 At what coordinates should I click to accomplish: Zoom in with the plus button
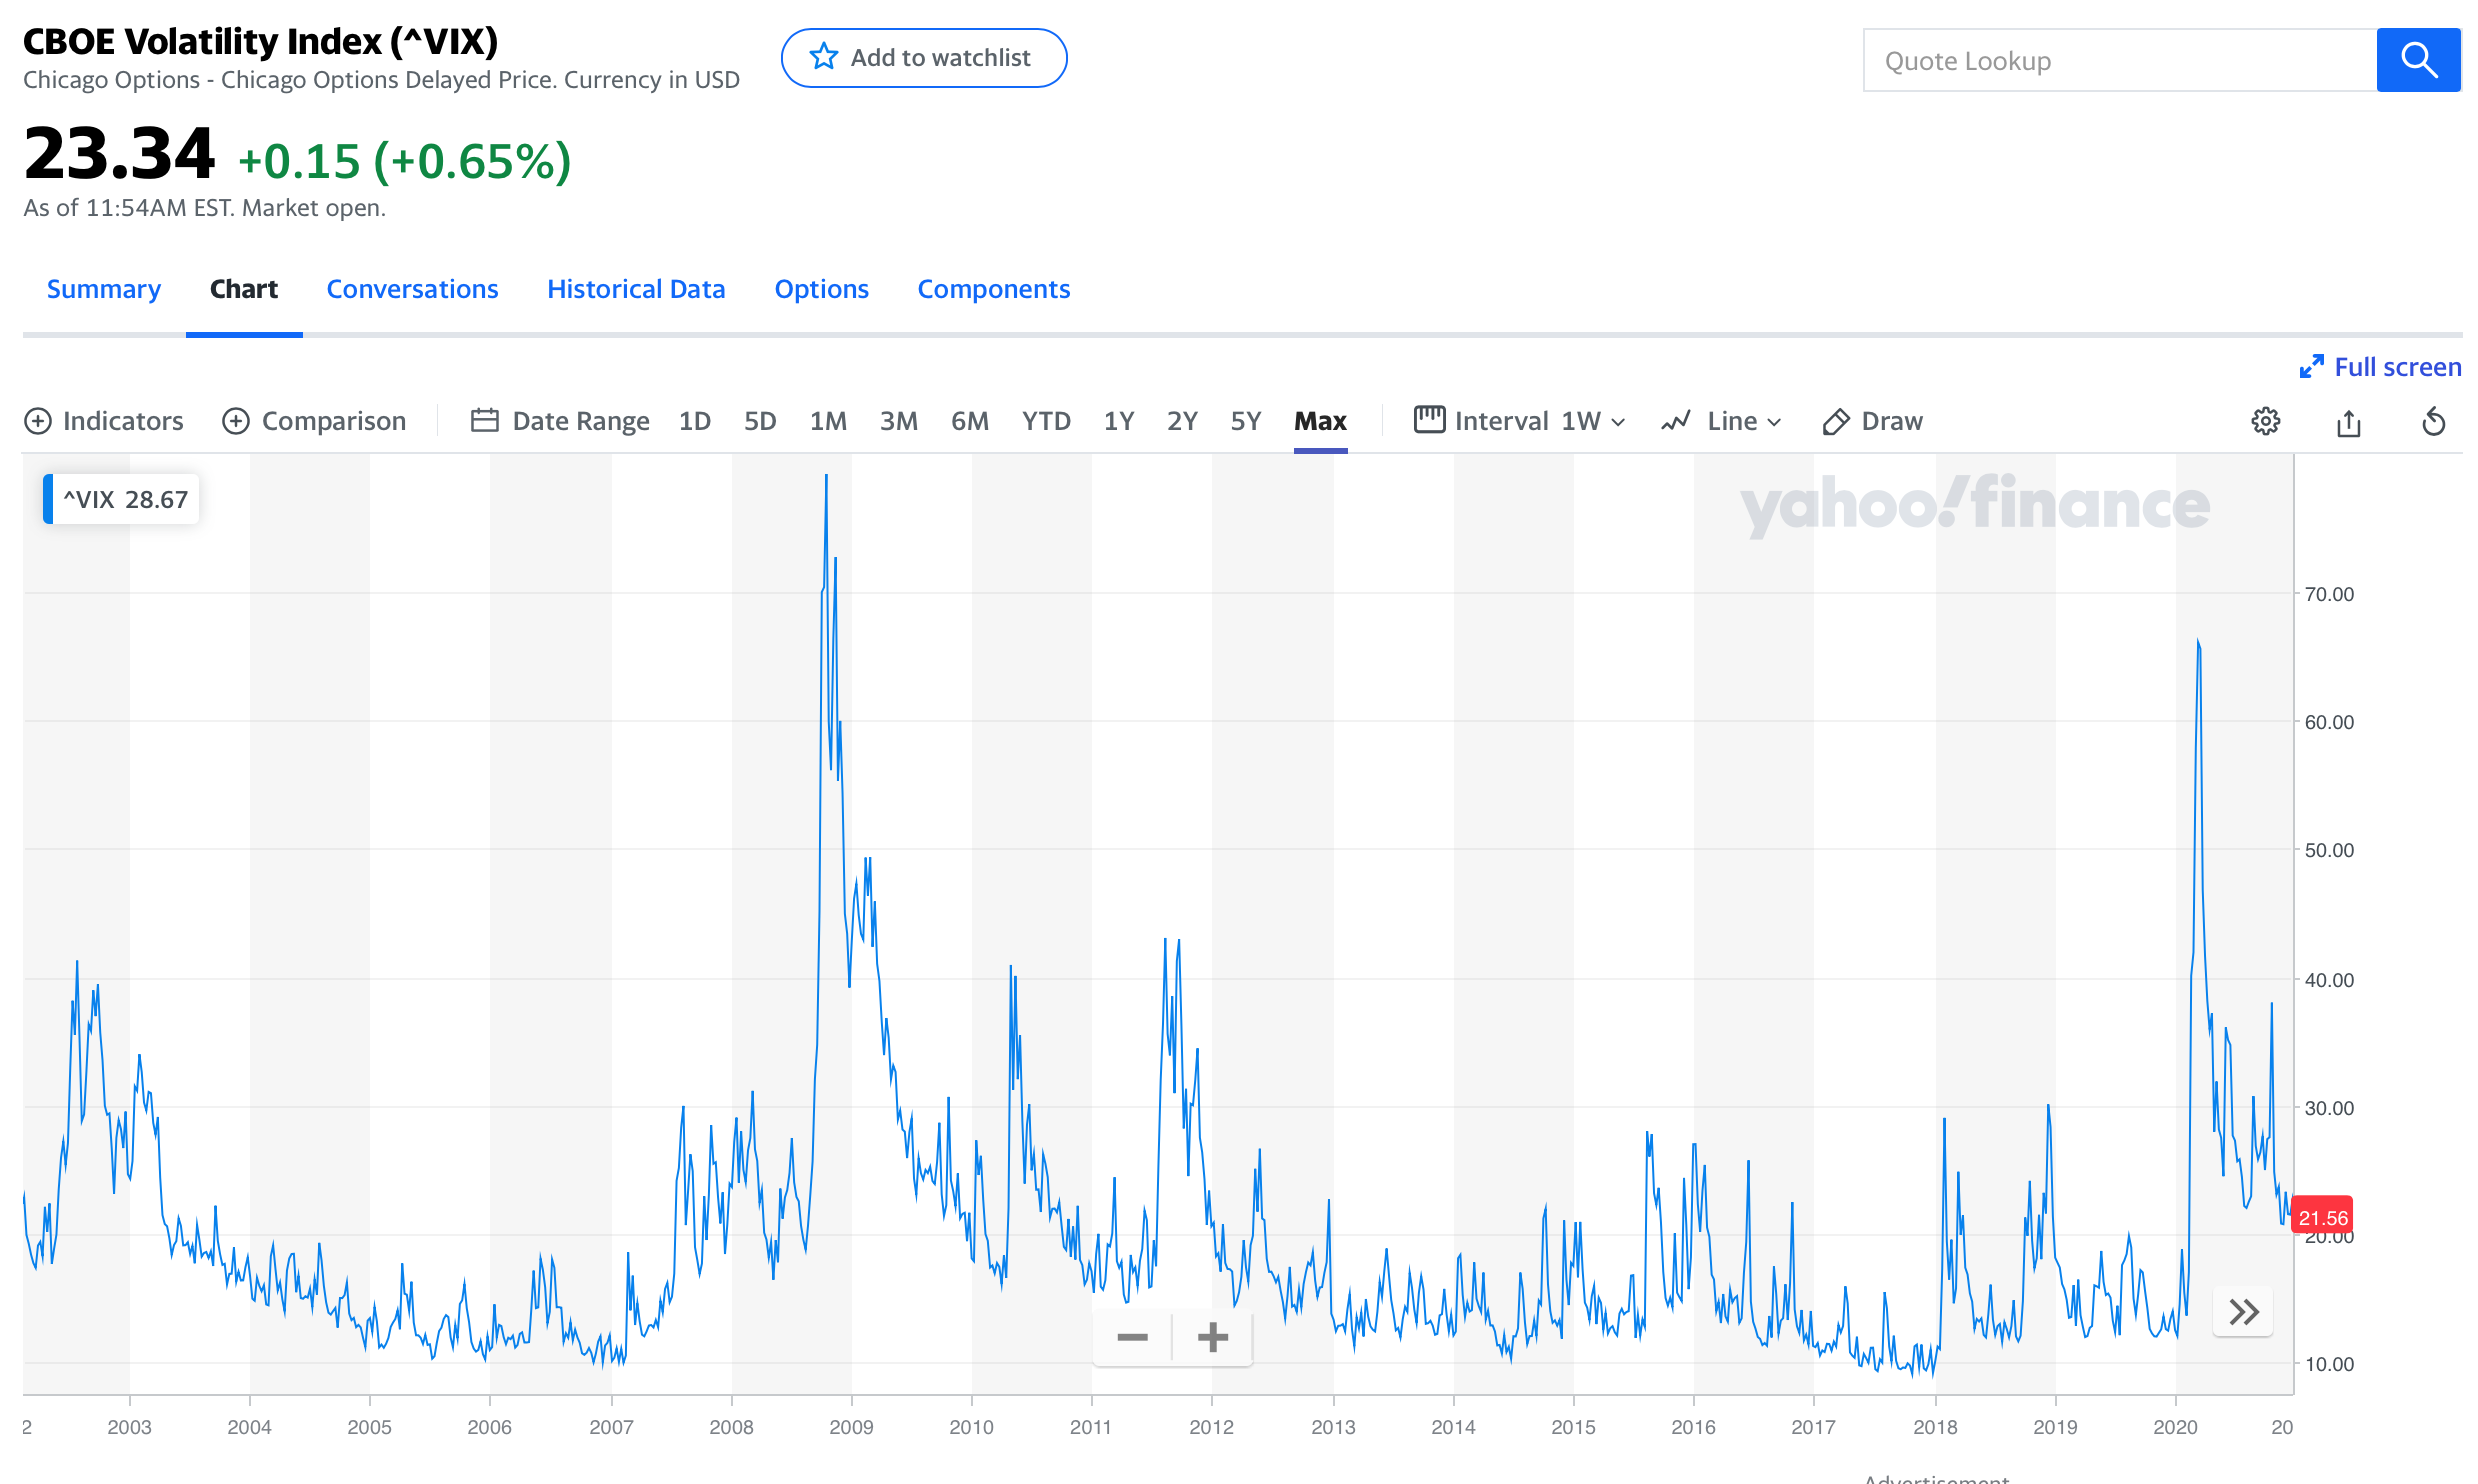(1212, 1337)
